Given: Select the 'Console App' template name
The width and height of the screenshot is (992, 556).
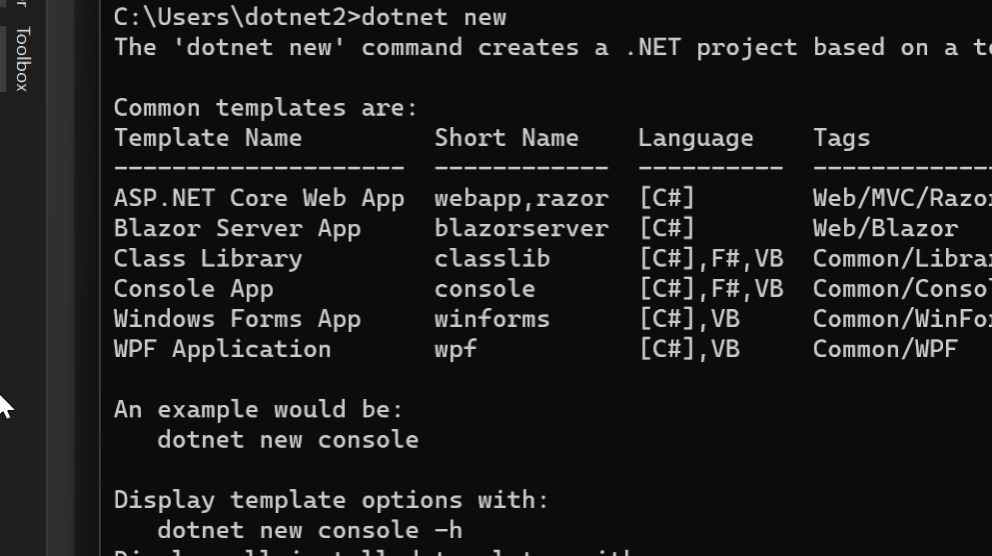Looking at the screenshot, I should (193, 289).
